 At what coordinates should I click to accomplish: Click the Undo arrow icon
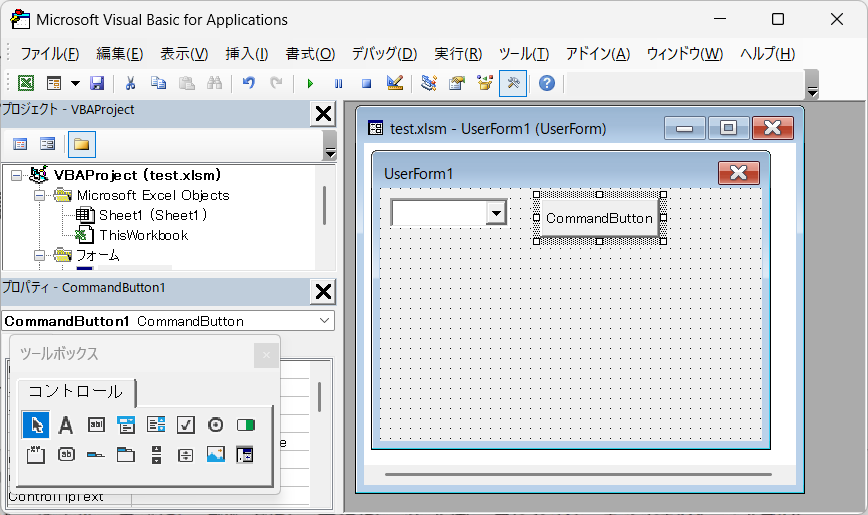click(249, 83)
